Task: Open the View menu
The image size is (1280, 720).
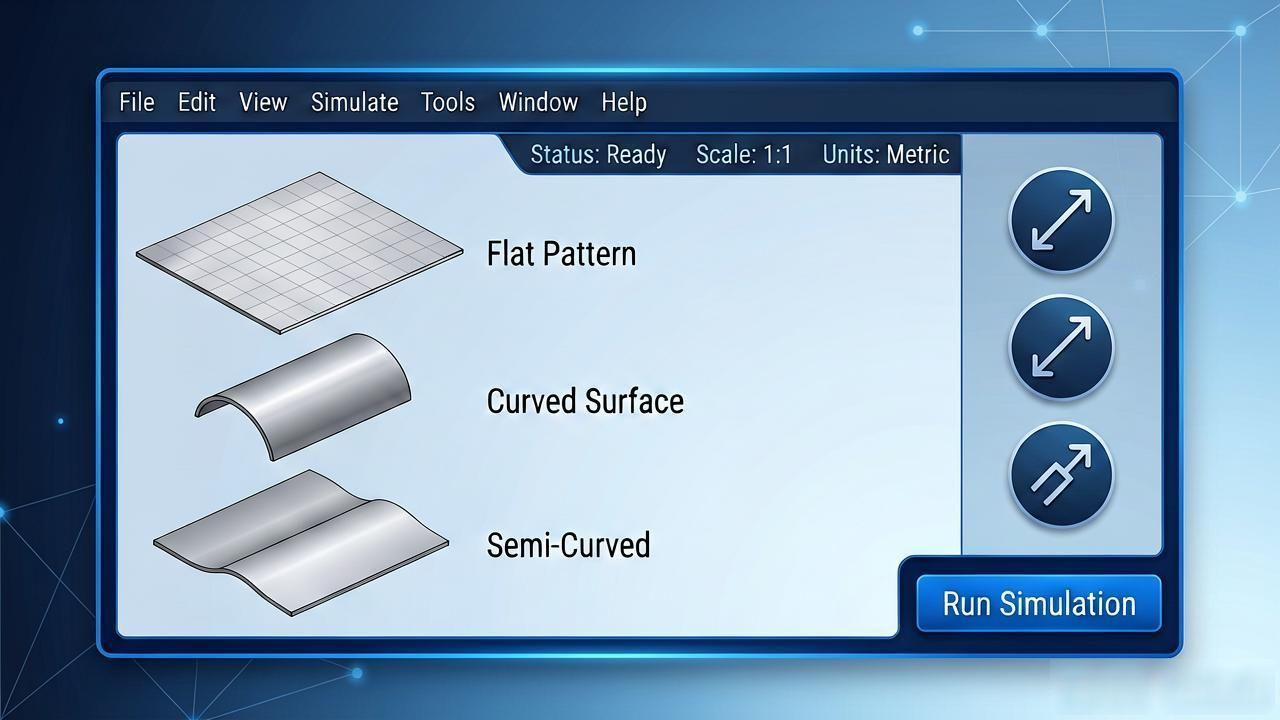Action: point(263,102)
